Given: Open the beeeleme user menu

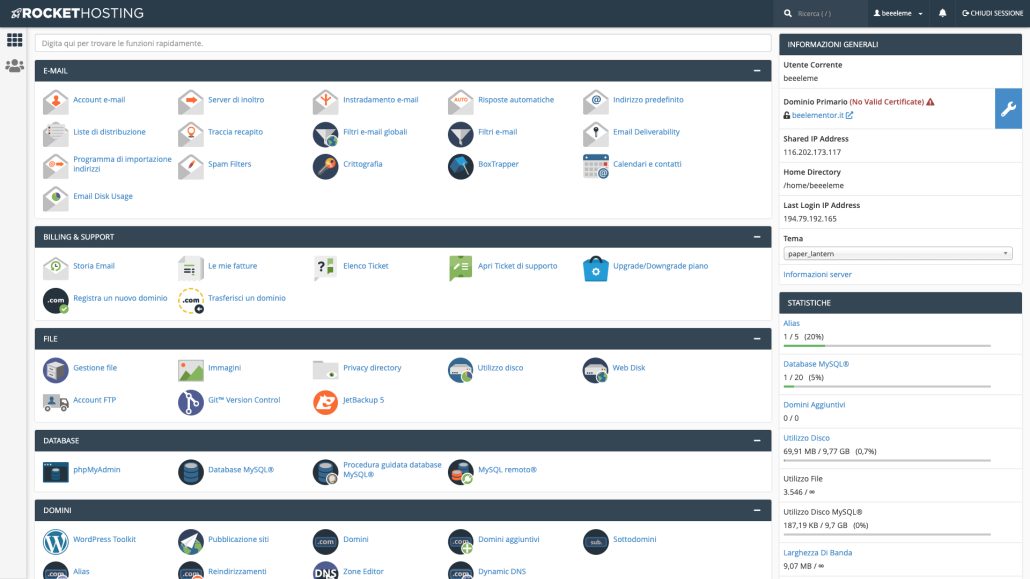Looking at the screenshot, I should click(893, 13).
